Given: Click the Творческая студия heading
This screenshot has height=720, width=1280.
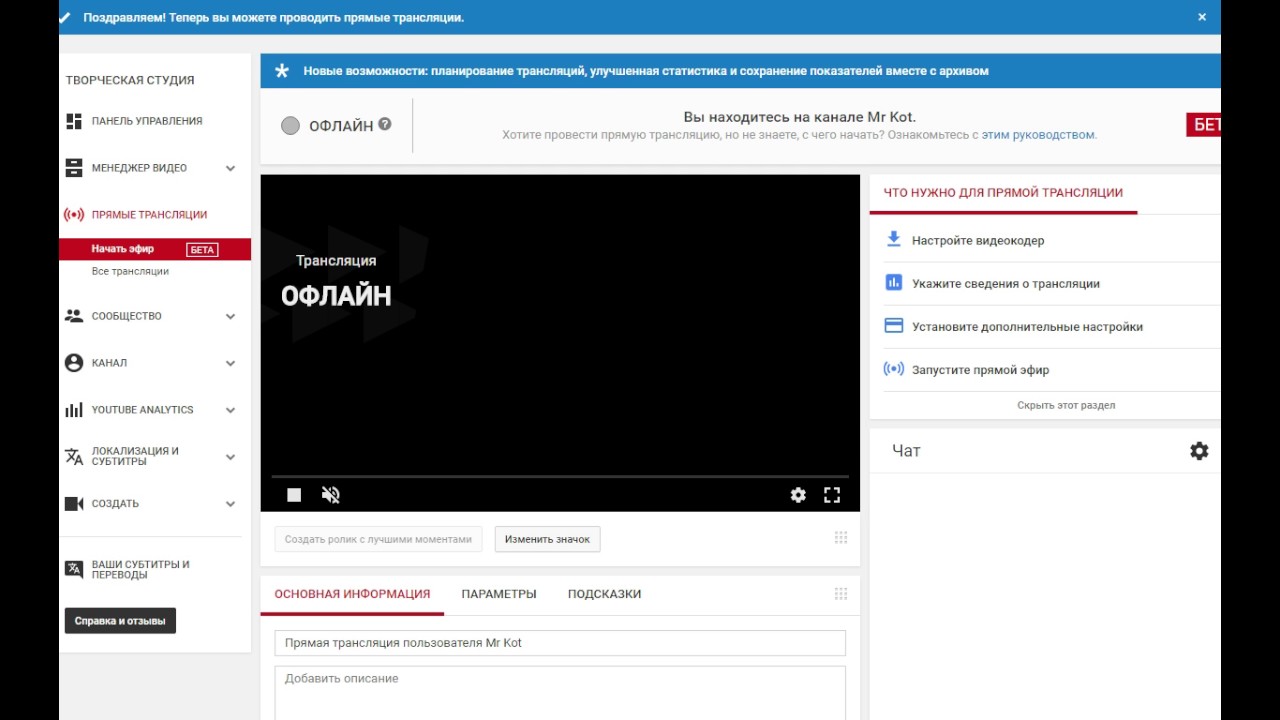Looking at the screenshot, I should (130, 80).
